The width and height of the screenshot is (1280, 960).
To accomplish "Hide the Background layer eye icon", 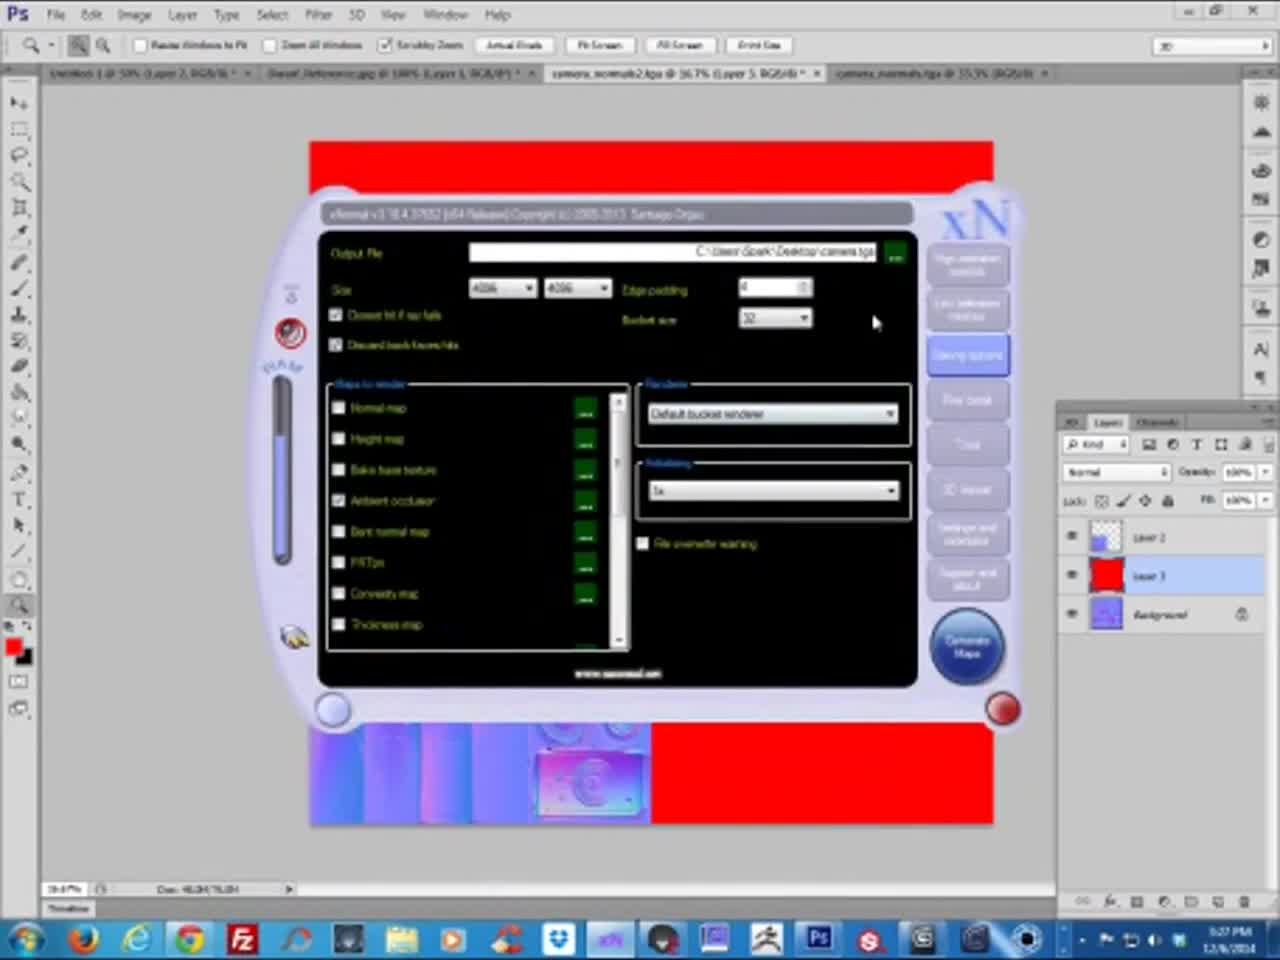I will [x=1072, y=614].
